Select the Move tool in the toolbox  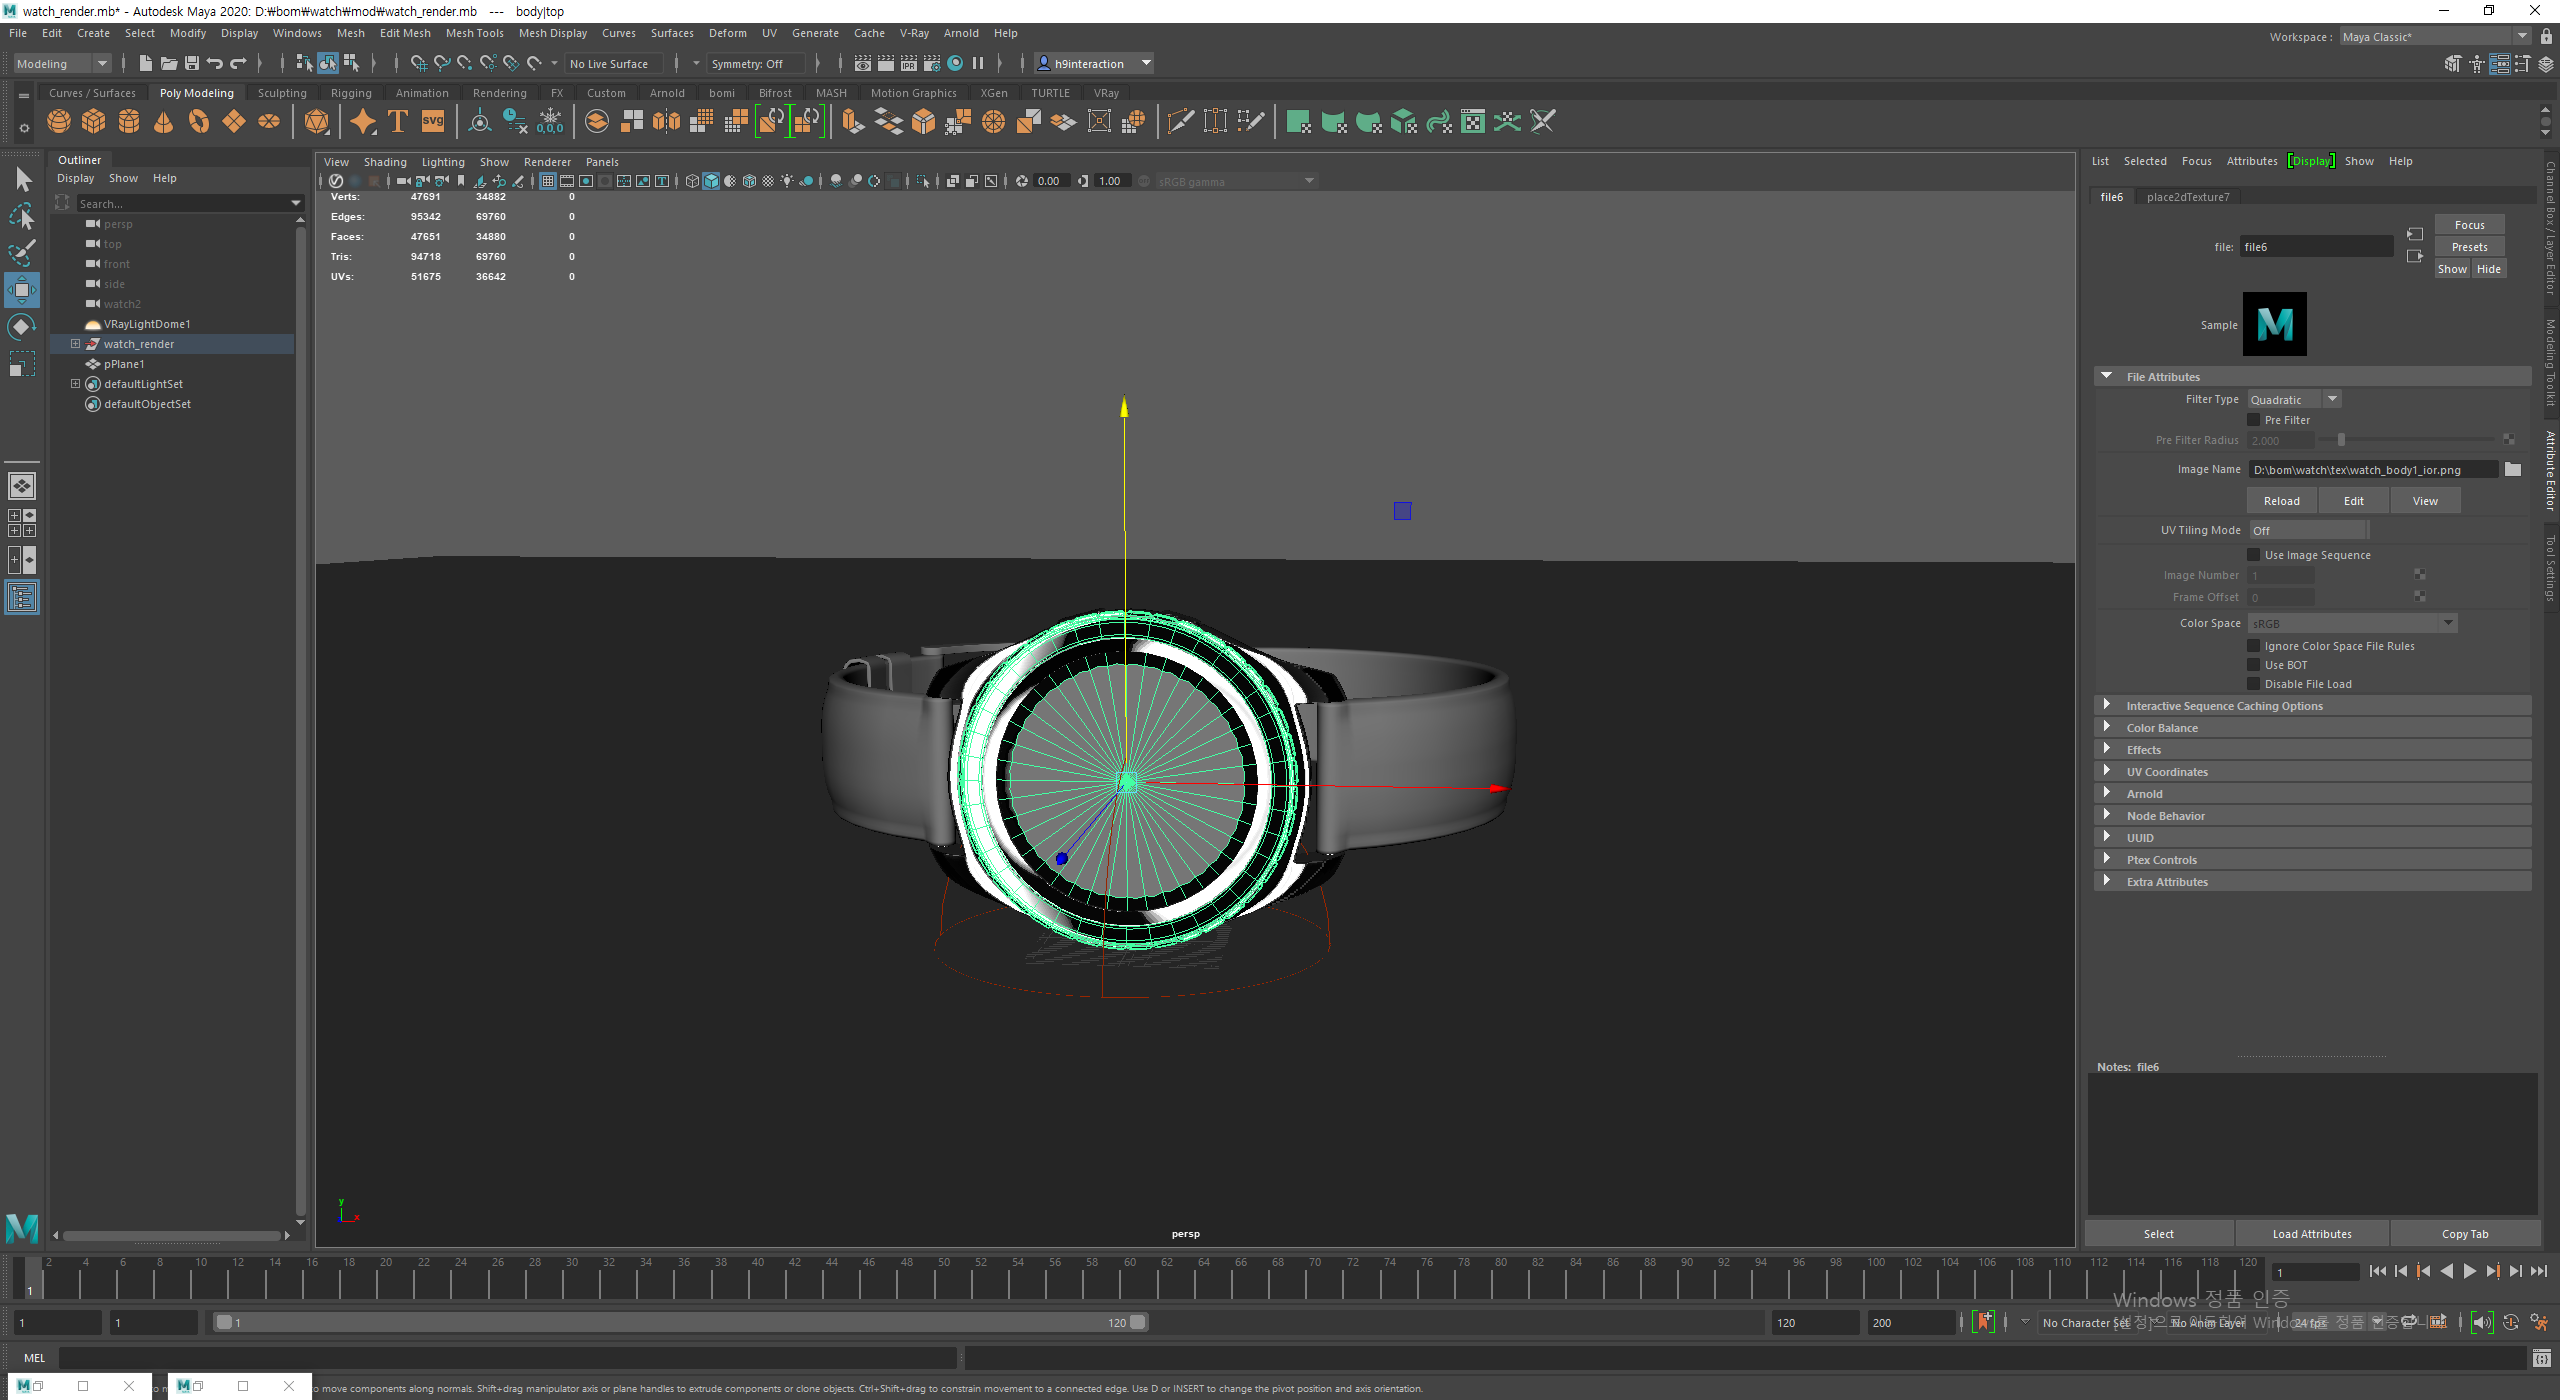pyautogui.click(x=22, y=290)
